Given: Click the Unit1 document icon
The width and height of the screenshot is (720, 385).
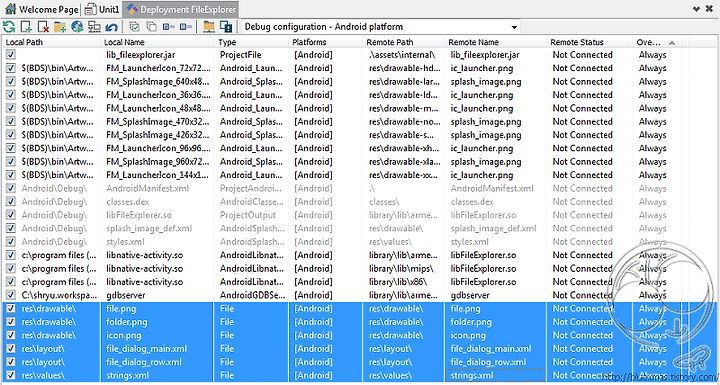Looking at the screenshot, I should coord(91,9).
